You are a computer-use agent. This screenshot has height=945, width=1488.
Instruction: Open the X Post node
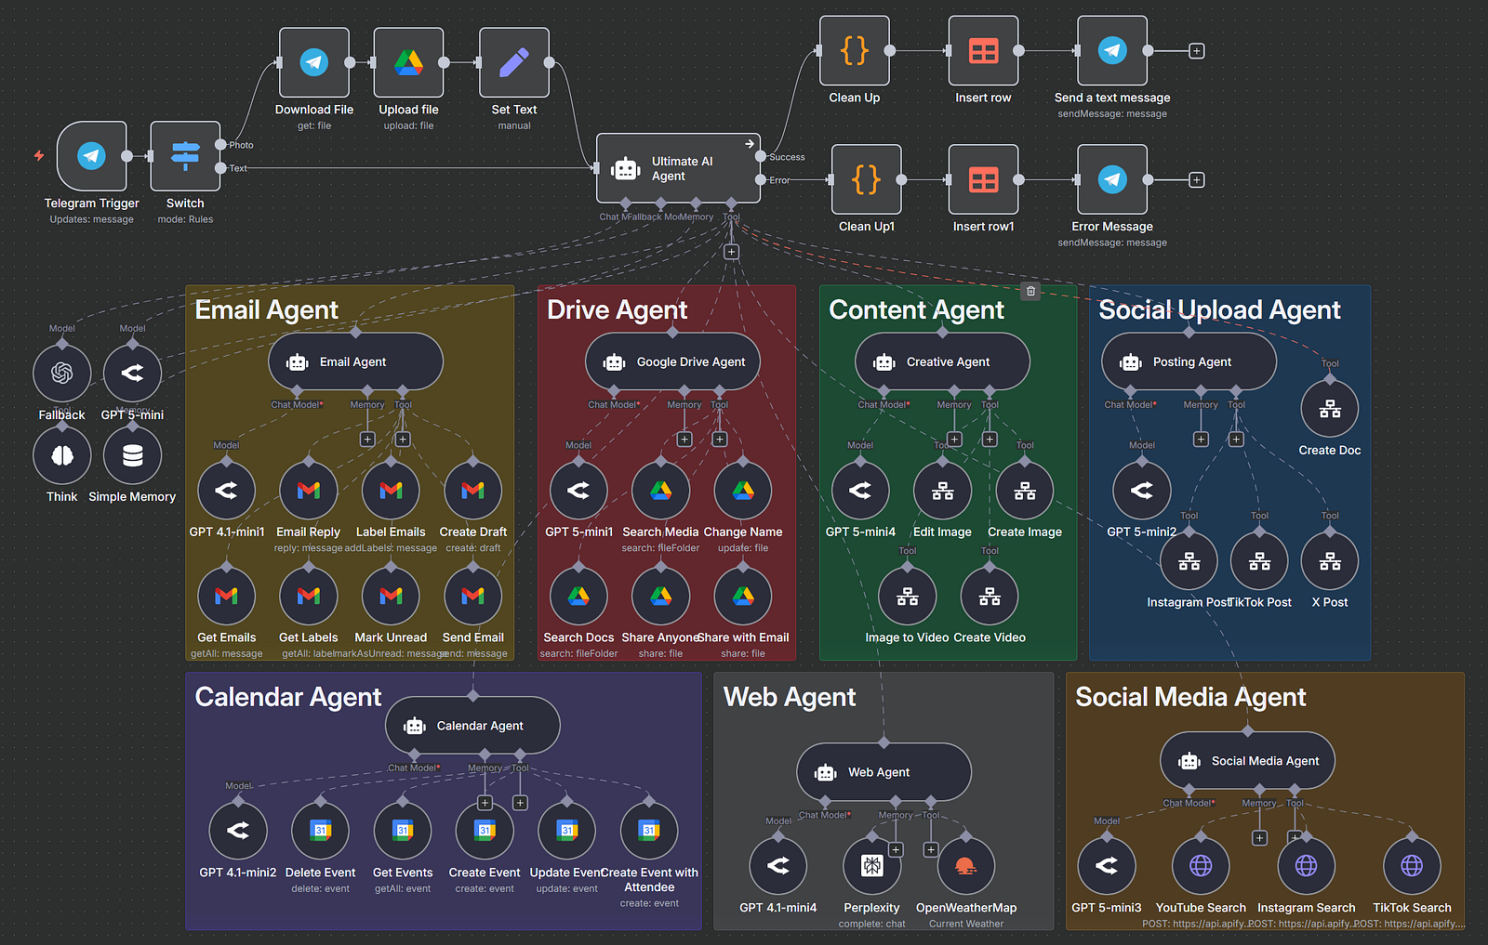(x=1330, y=561)
